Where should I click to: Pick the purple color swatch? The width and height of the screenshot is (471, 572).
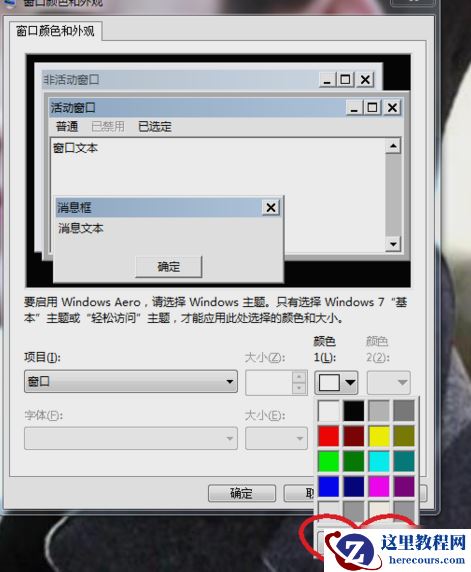(x=404, y=487)
